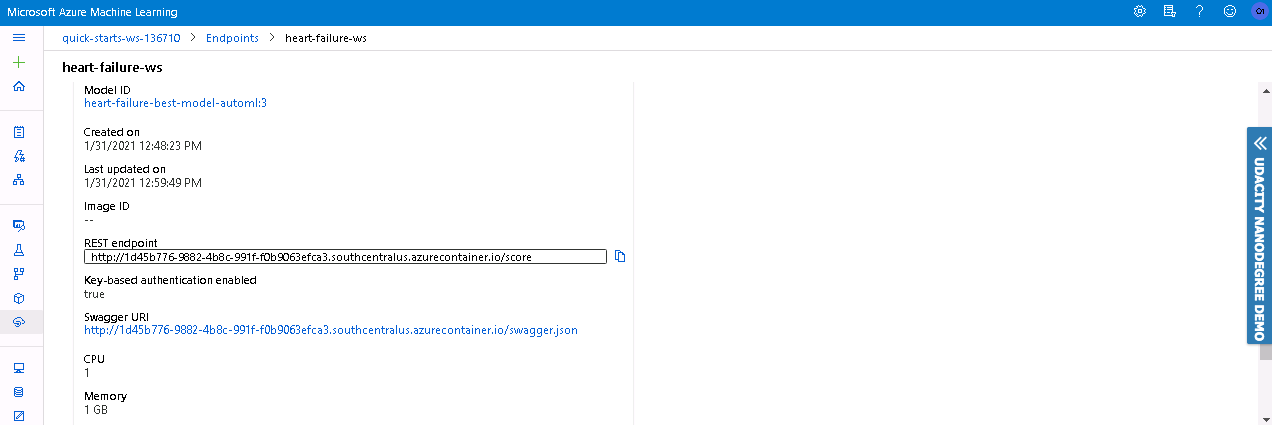Open the user account avatar
This screenshot has height=425, width=1272.
[x=1259, y=12]
